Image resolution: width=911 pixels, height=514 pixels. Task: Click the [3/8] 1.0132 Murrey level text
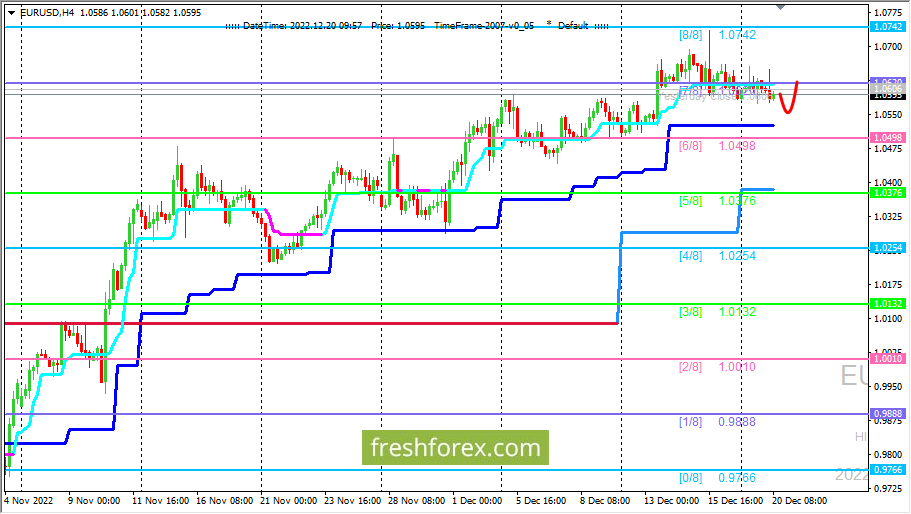pyautogui.click(x=718, y=312)
